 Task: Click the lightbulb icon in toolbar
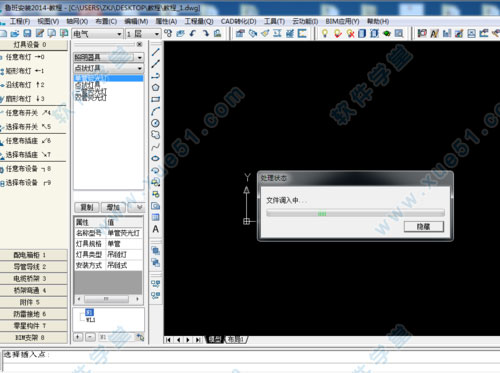tap(325, 34)
